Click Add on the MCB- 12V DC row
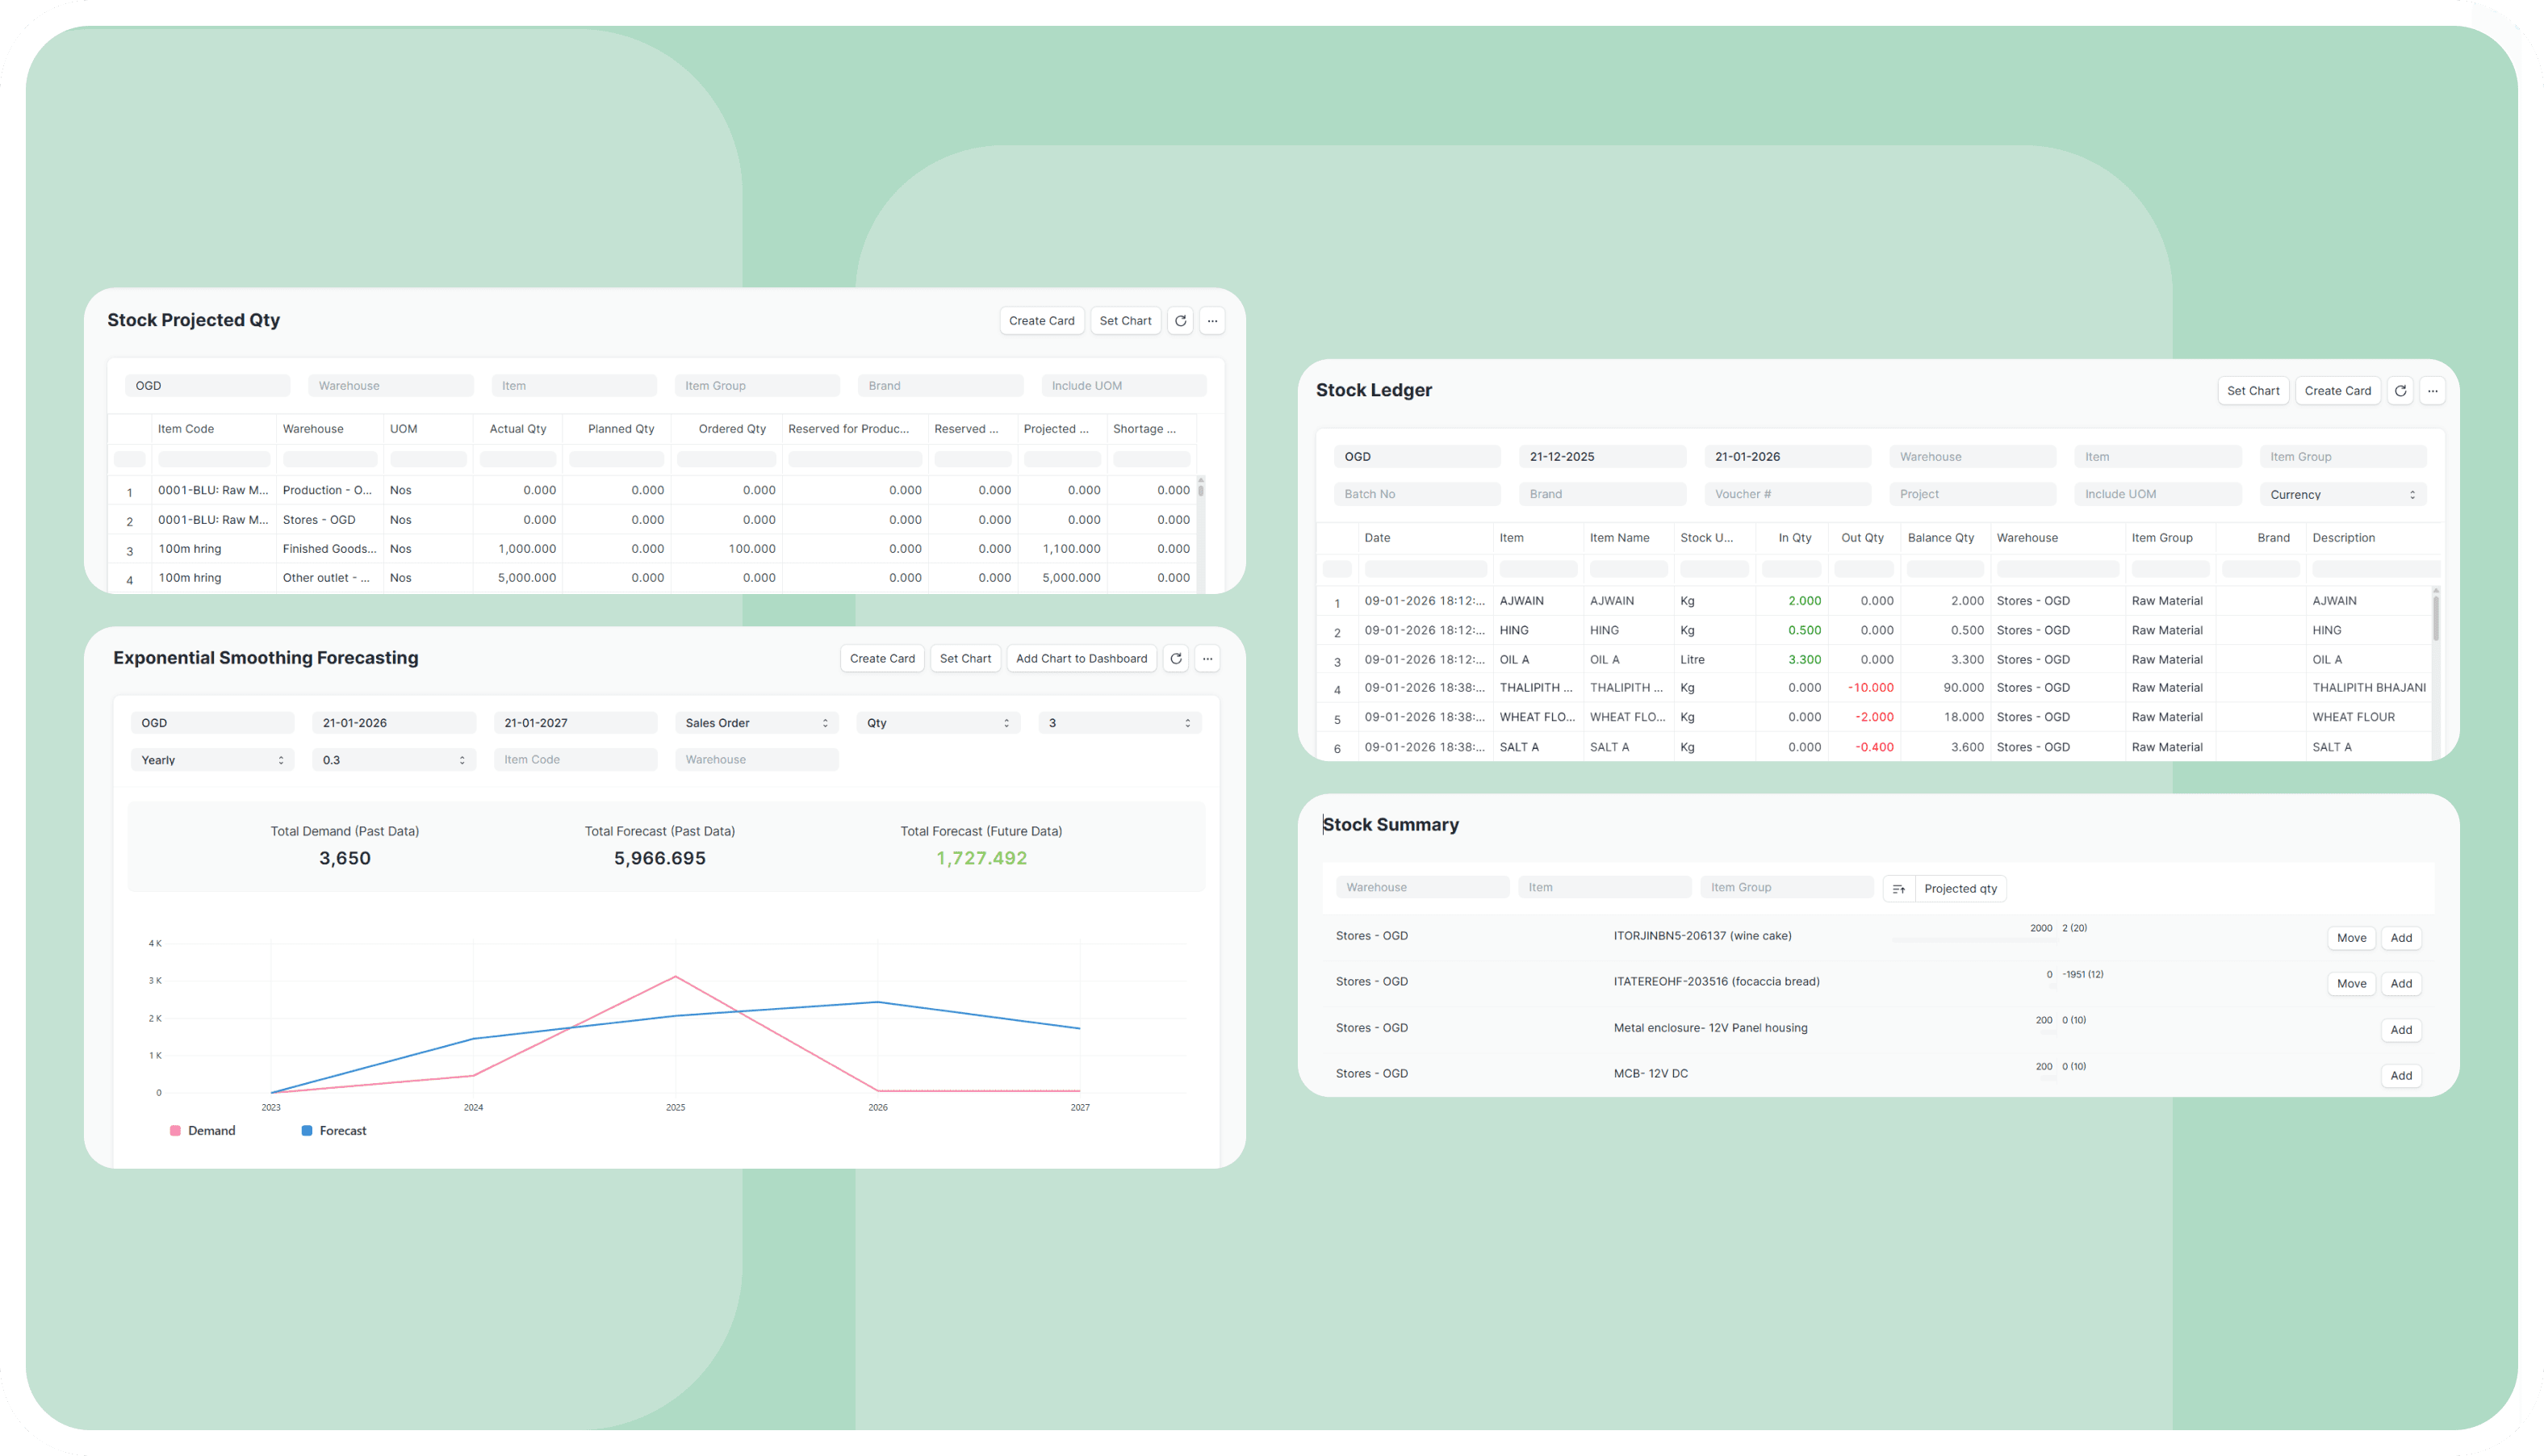Screen dimensions: 2544x1456 (2401, 1075)
